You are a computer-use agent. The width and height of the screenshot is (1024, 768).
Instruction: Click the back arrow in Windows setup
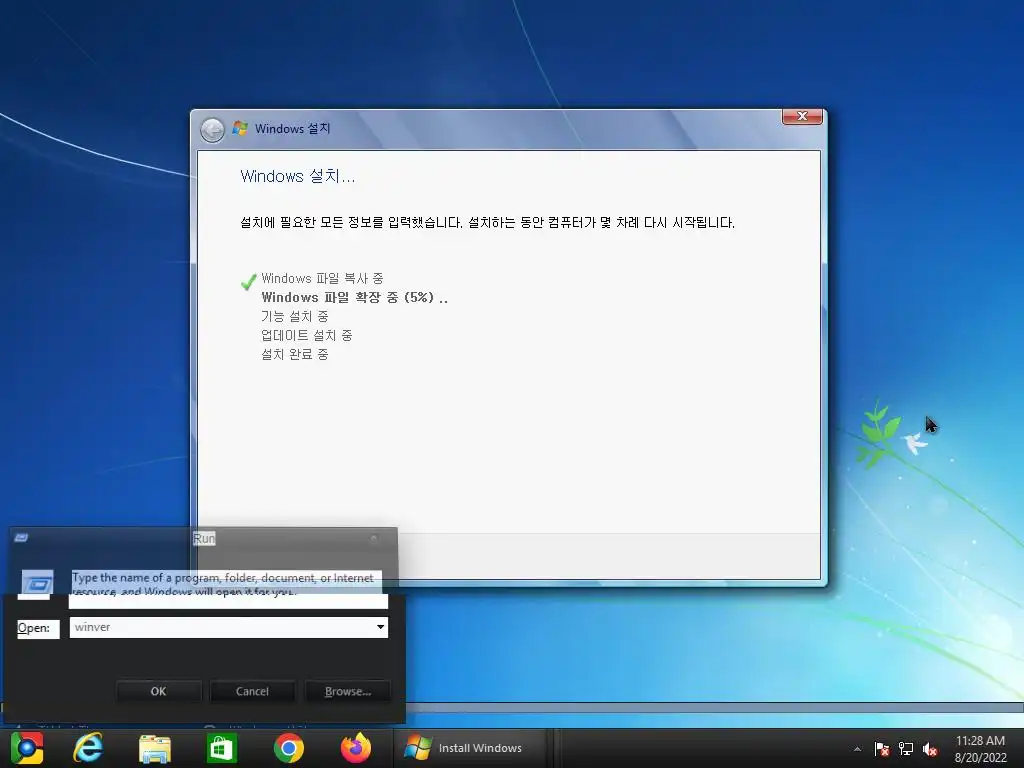(x=212, y=130)
